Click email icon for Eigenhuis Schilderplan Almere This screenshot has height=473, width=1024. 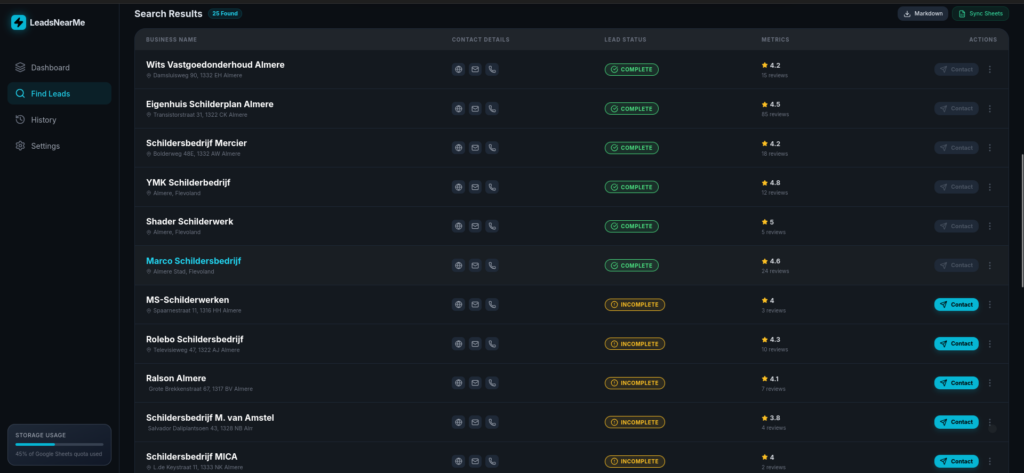(x=475, y=108)
